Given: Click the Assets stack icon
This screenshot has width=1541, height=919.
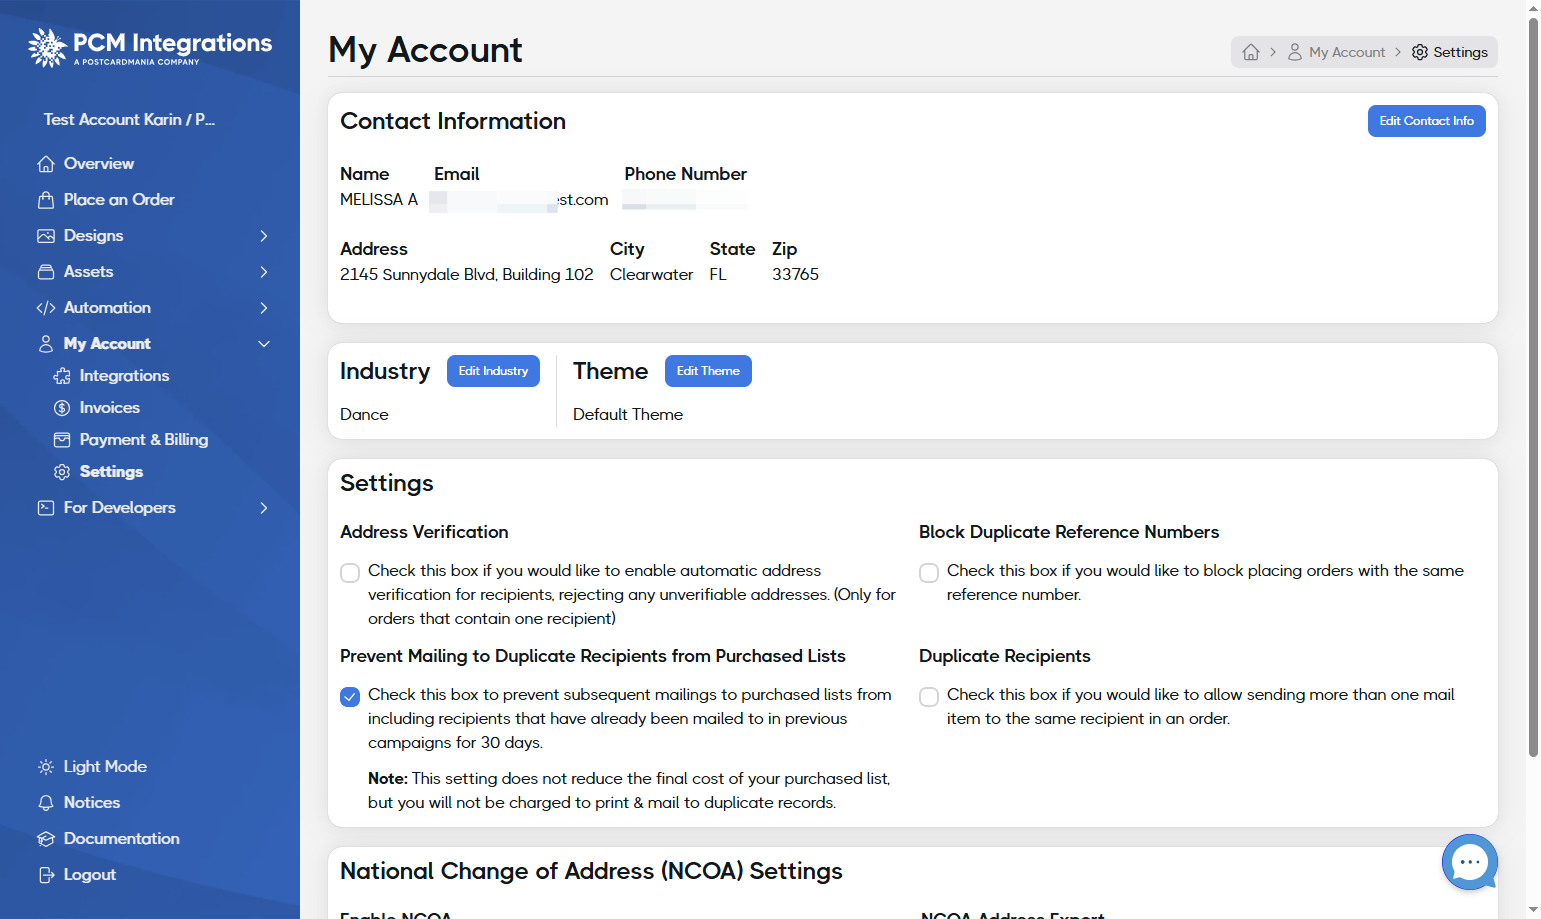Looking at the screenshot, I should point(46,272).
